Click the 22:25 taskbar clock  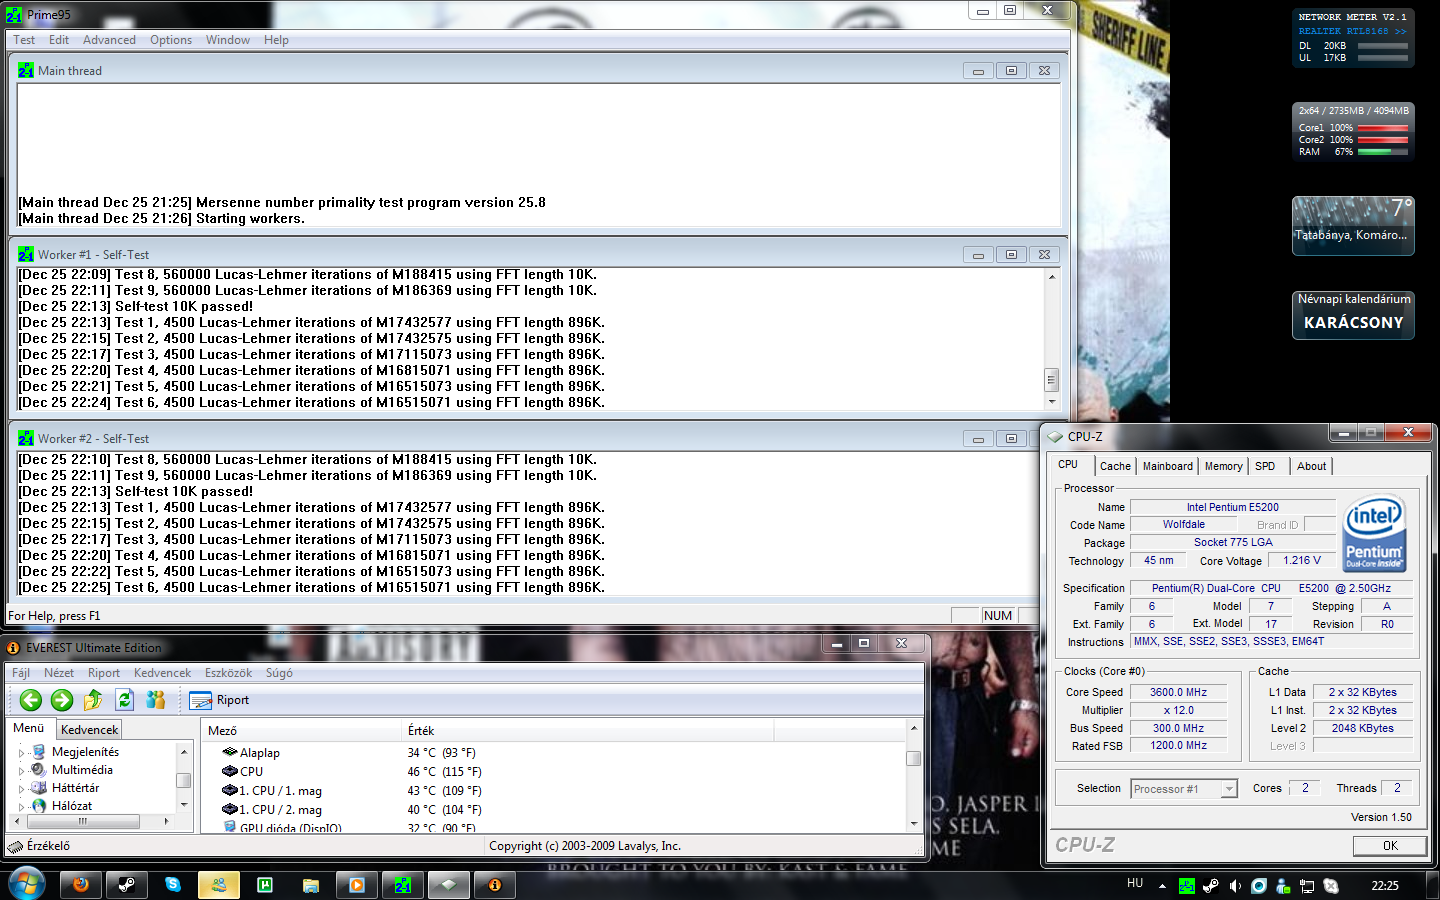(x=1385, y=886)
